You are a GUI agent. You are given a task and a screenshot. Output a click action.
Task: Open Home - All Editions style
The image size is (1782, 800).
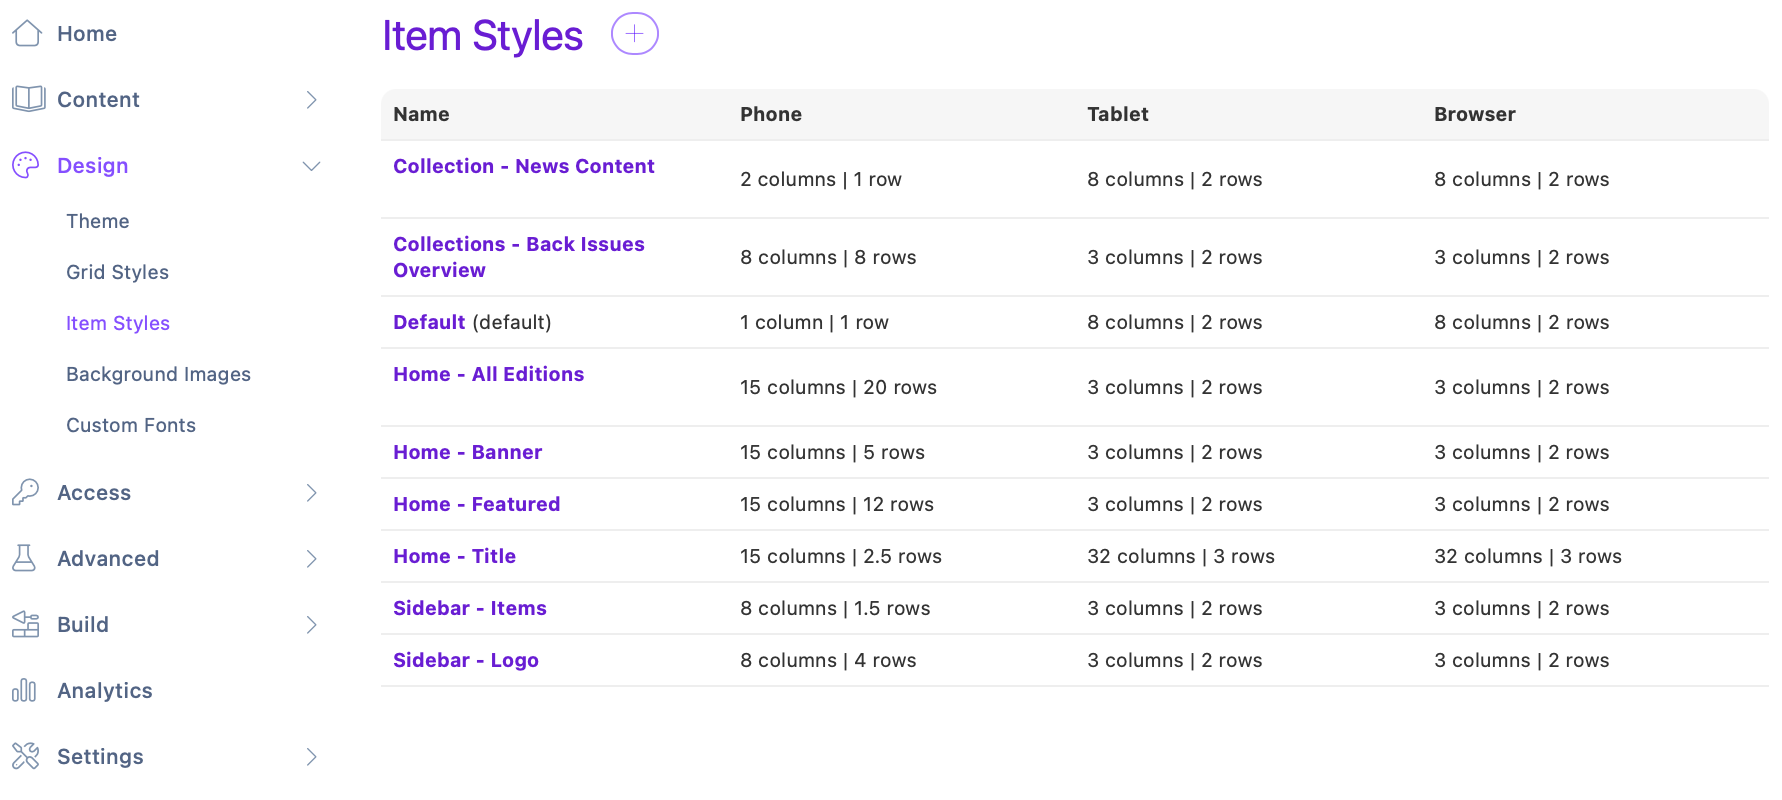[x=489, y=374]
